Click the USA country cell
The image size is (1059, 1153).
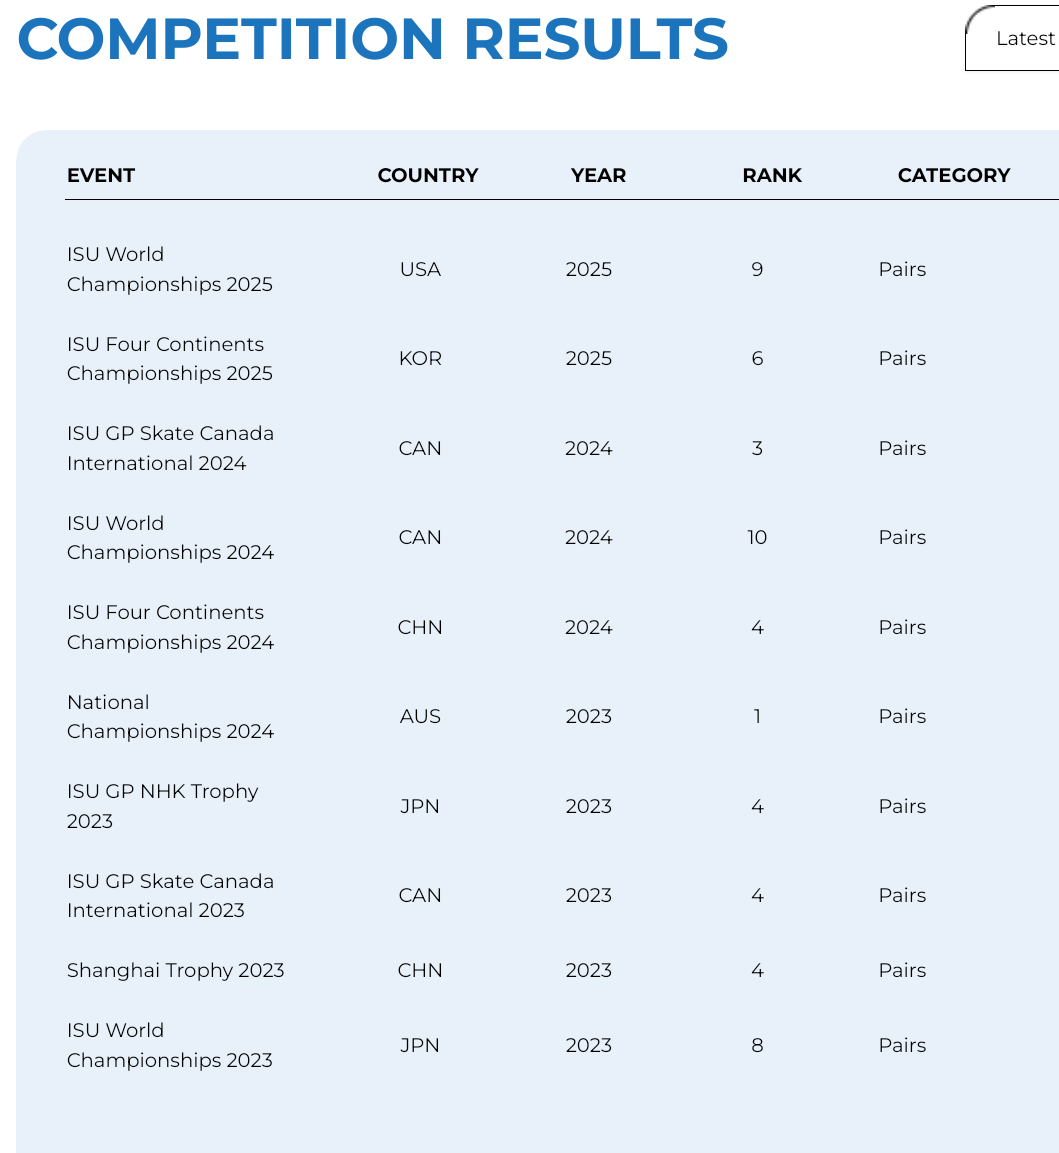[x=420, y=269]
